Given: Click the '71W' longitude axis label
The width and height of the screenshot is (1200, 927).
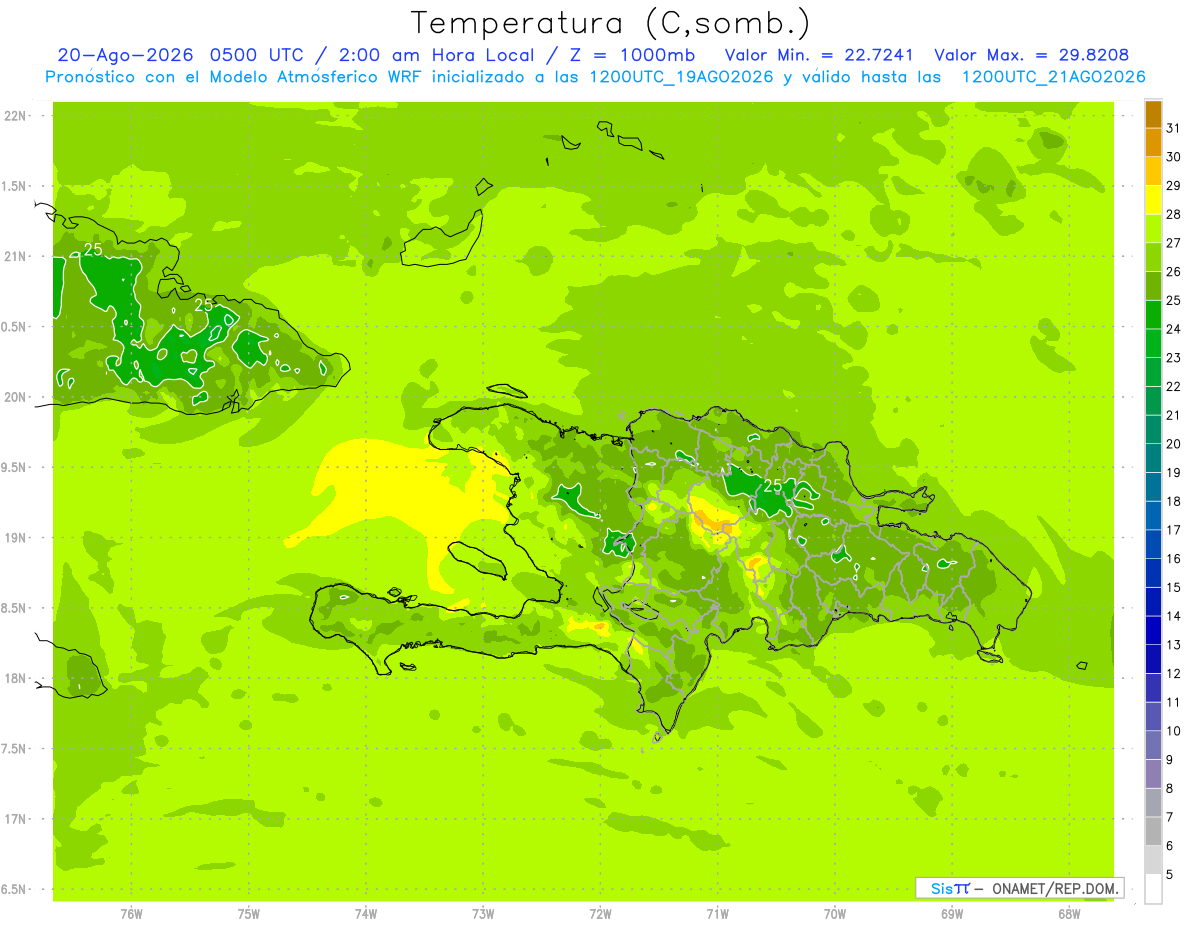Looking at the screenshot, I should tap(717, 913).
